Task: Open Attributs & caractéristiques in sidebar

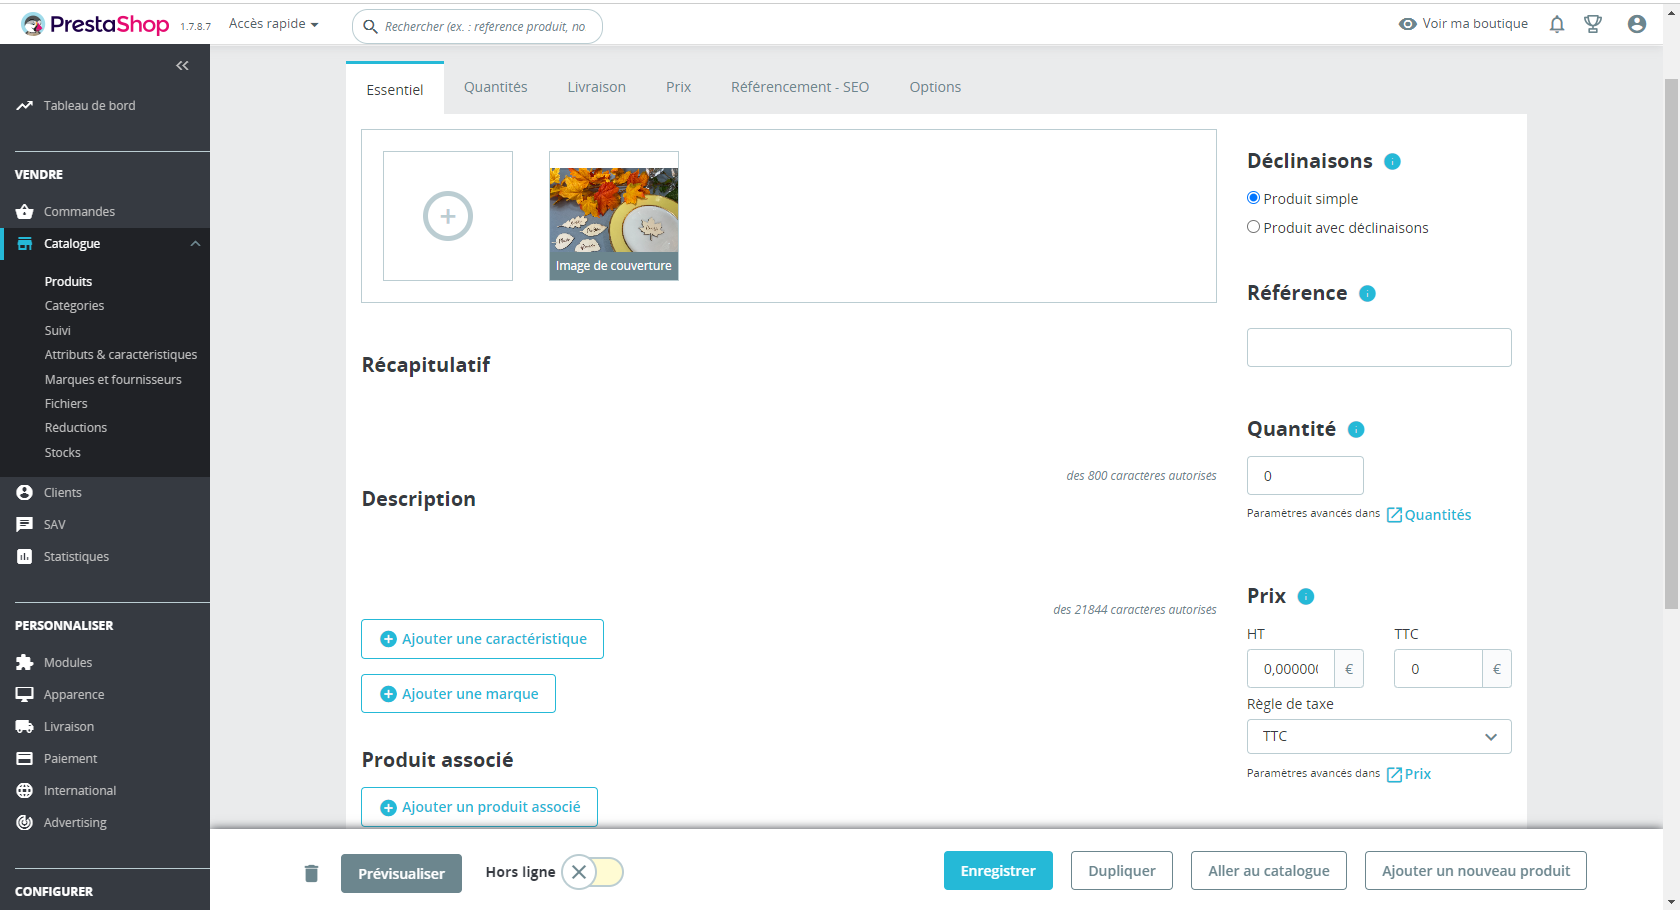Action: [x=121, y=355]
